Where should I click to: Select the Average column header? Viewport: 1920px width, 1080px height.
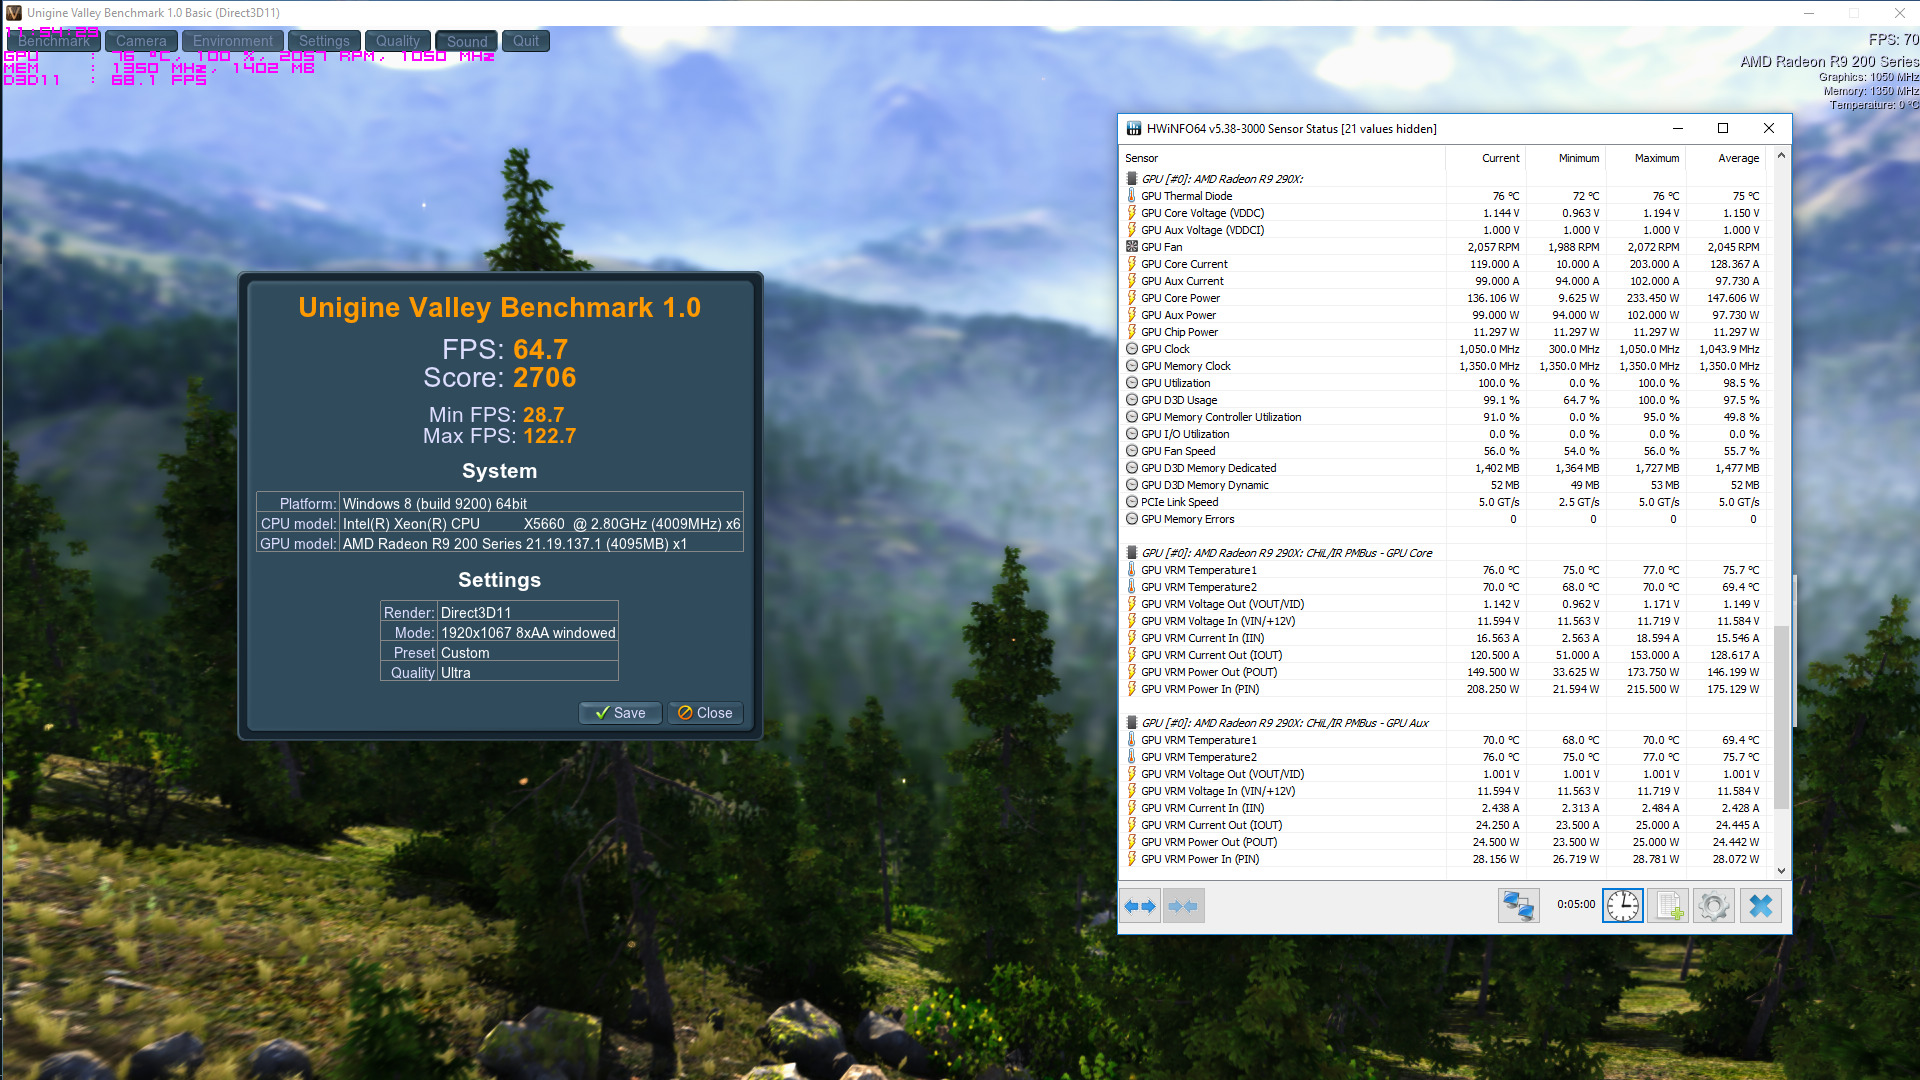[1727, 158]
